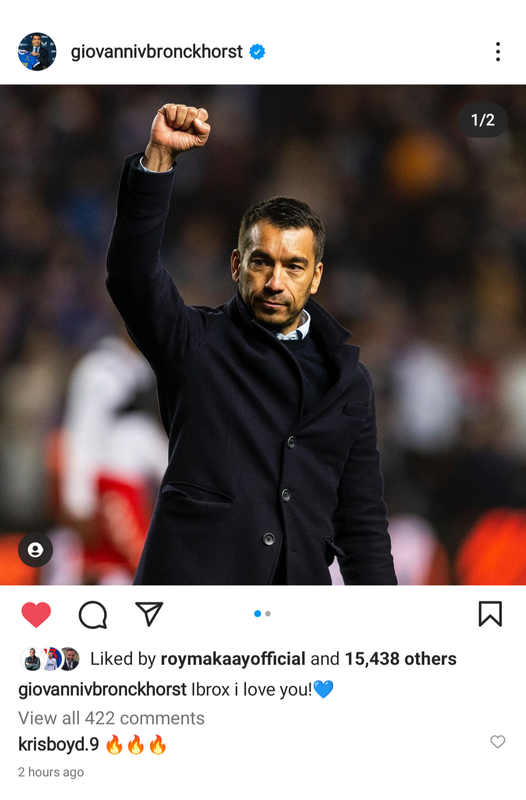Tap the 1/2 carousel counter badge
Viewport: 526px width, 800px height.
tap(482, 120)
